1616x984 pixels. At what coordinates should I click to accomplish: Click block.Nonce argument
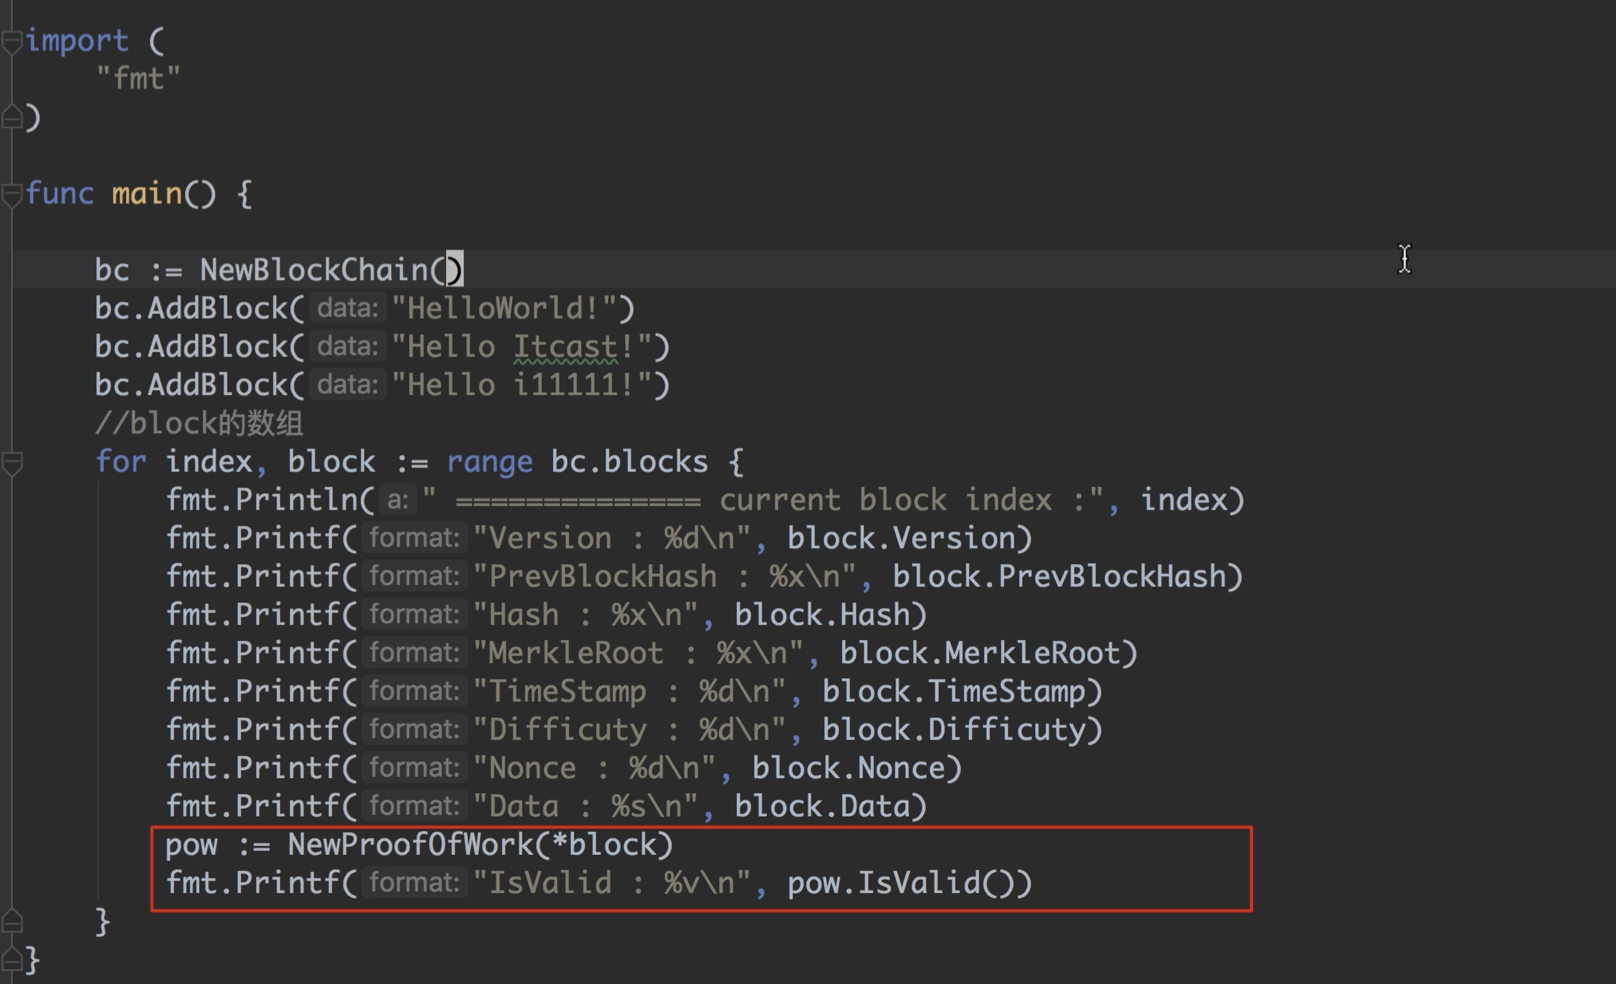[x=848, y=768]
